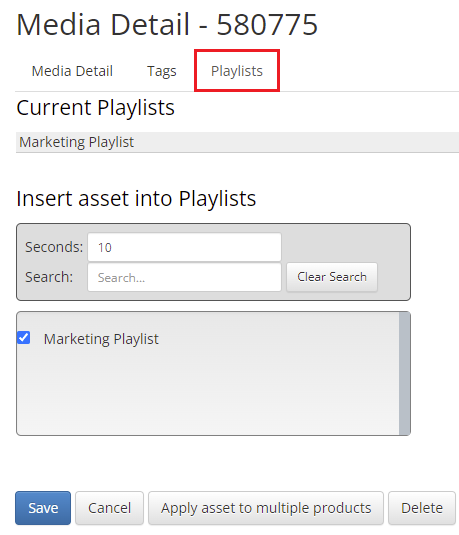Uncheck the Marketing Playlist checkbox

pos(24,338)
